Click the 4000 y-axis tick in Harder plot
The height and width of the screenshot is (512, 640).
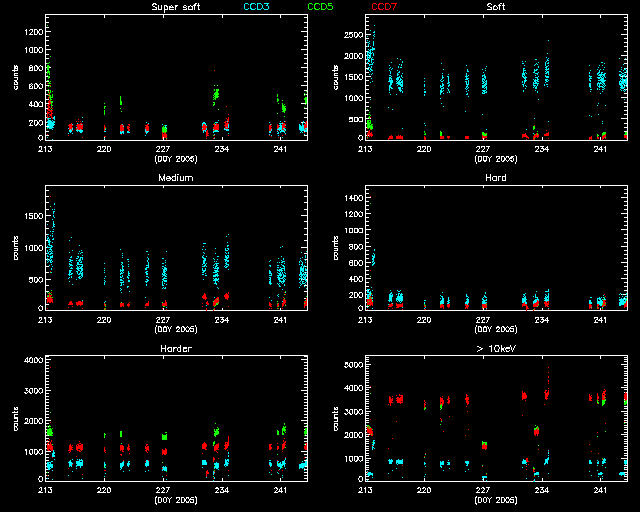coord(29,359)
